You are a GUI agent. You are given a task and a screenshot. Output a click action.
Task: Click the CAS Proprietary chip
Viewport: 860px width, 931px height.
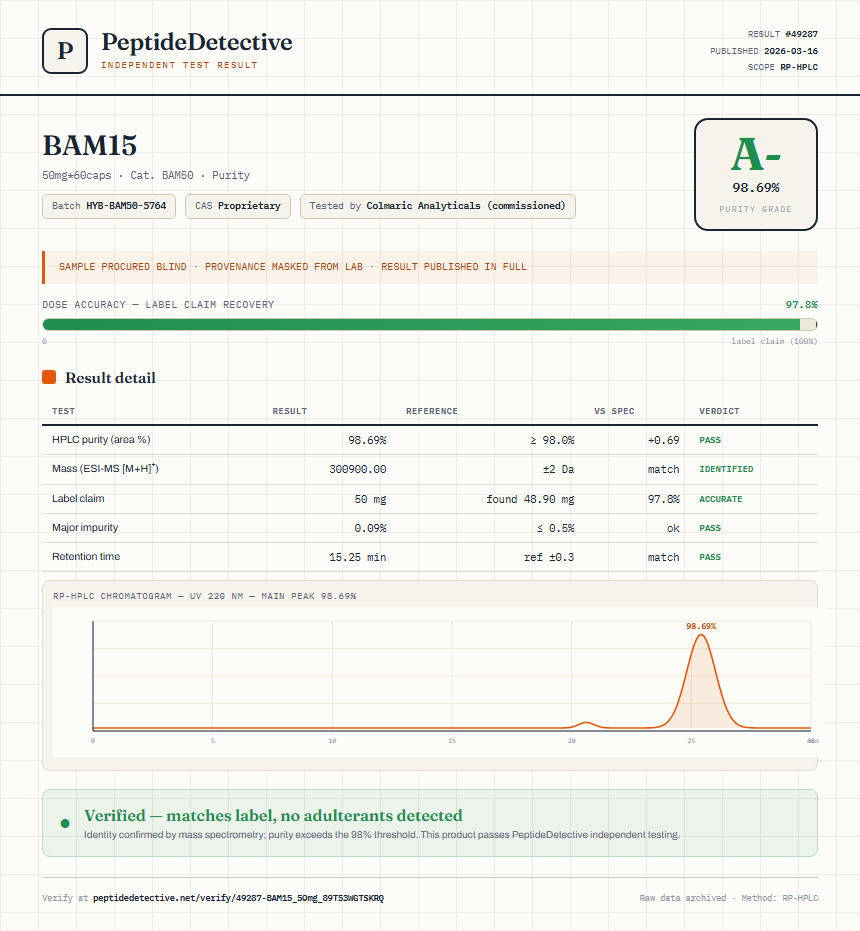[x=238, y=206]
